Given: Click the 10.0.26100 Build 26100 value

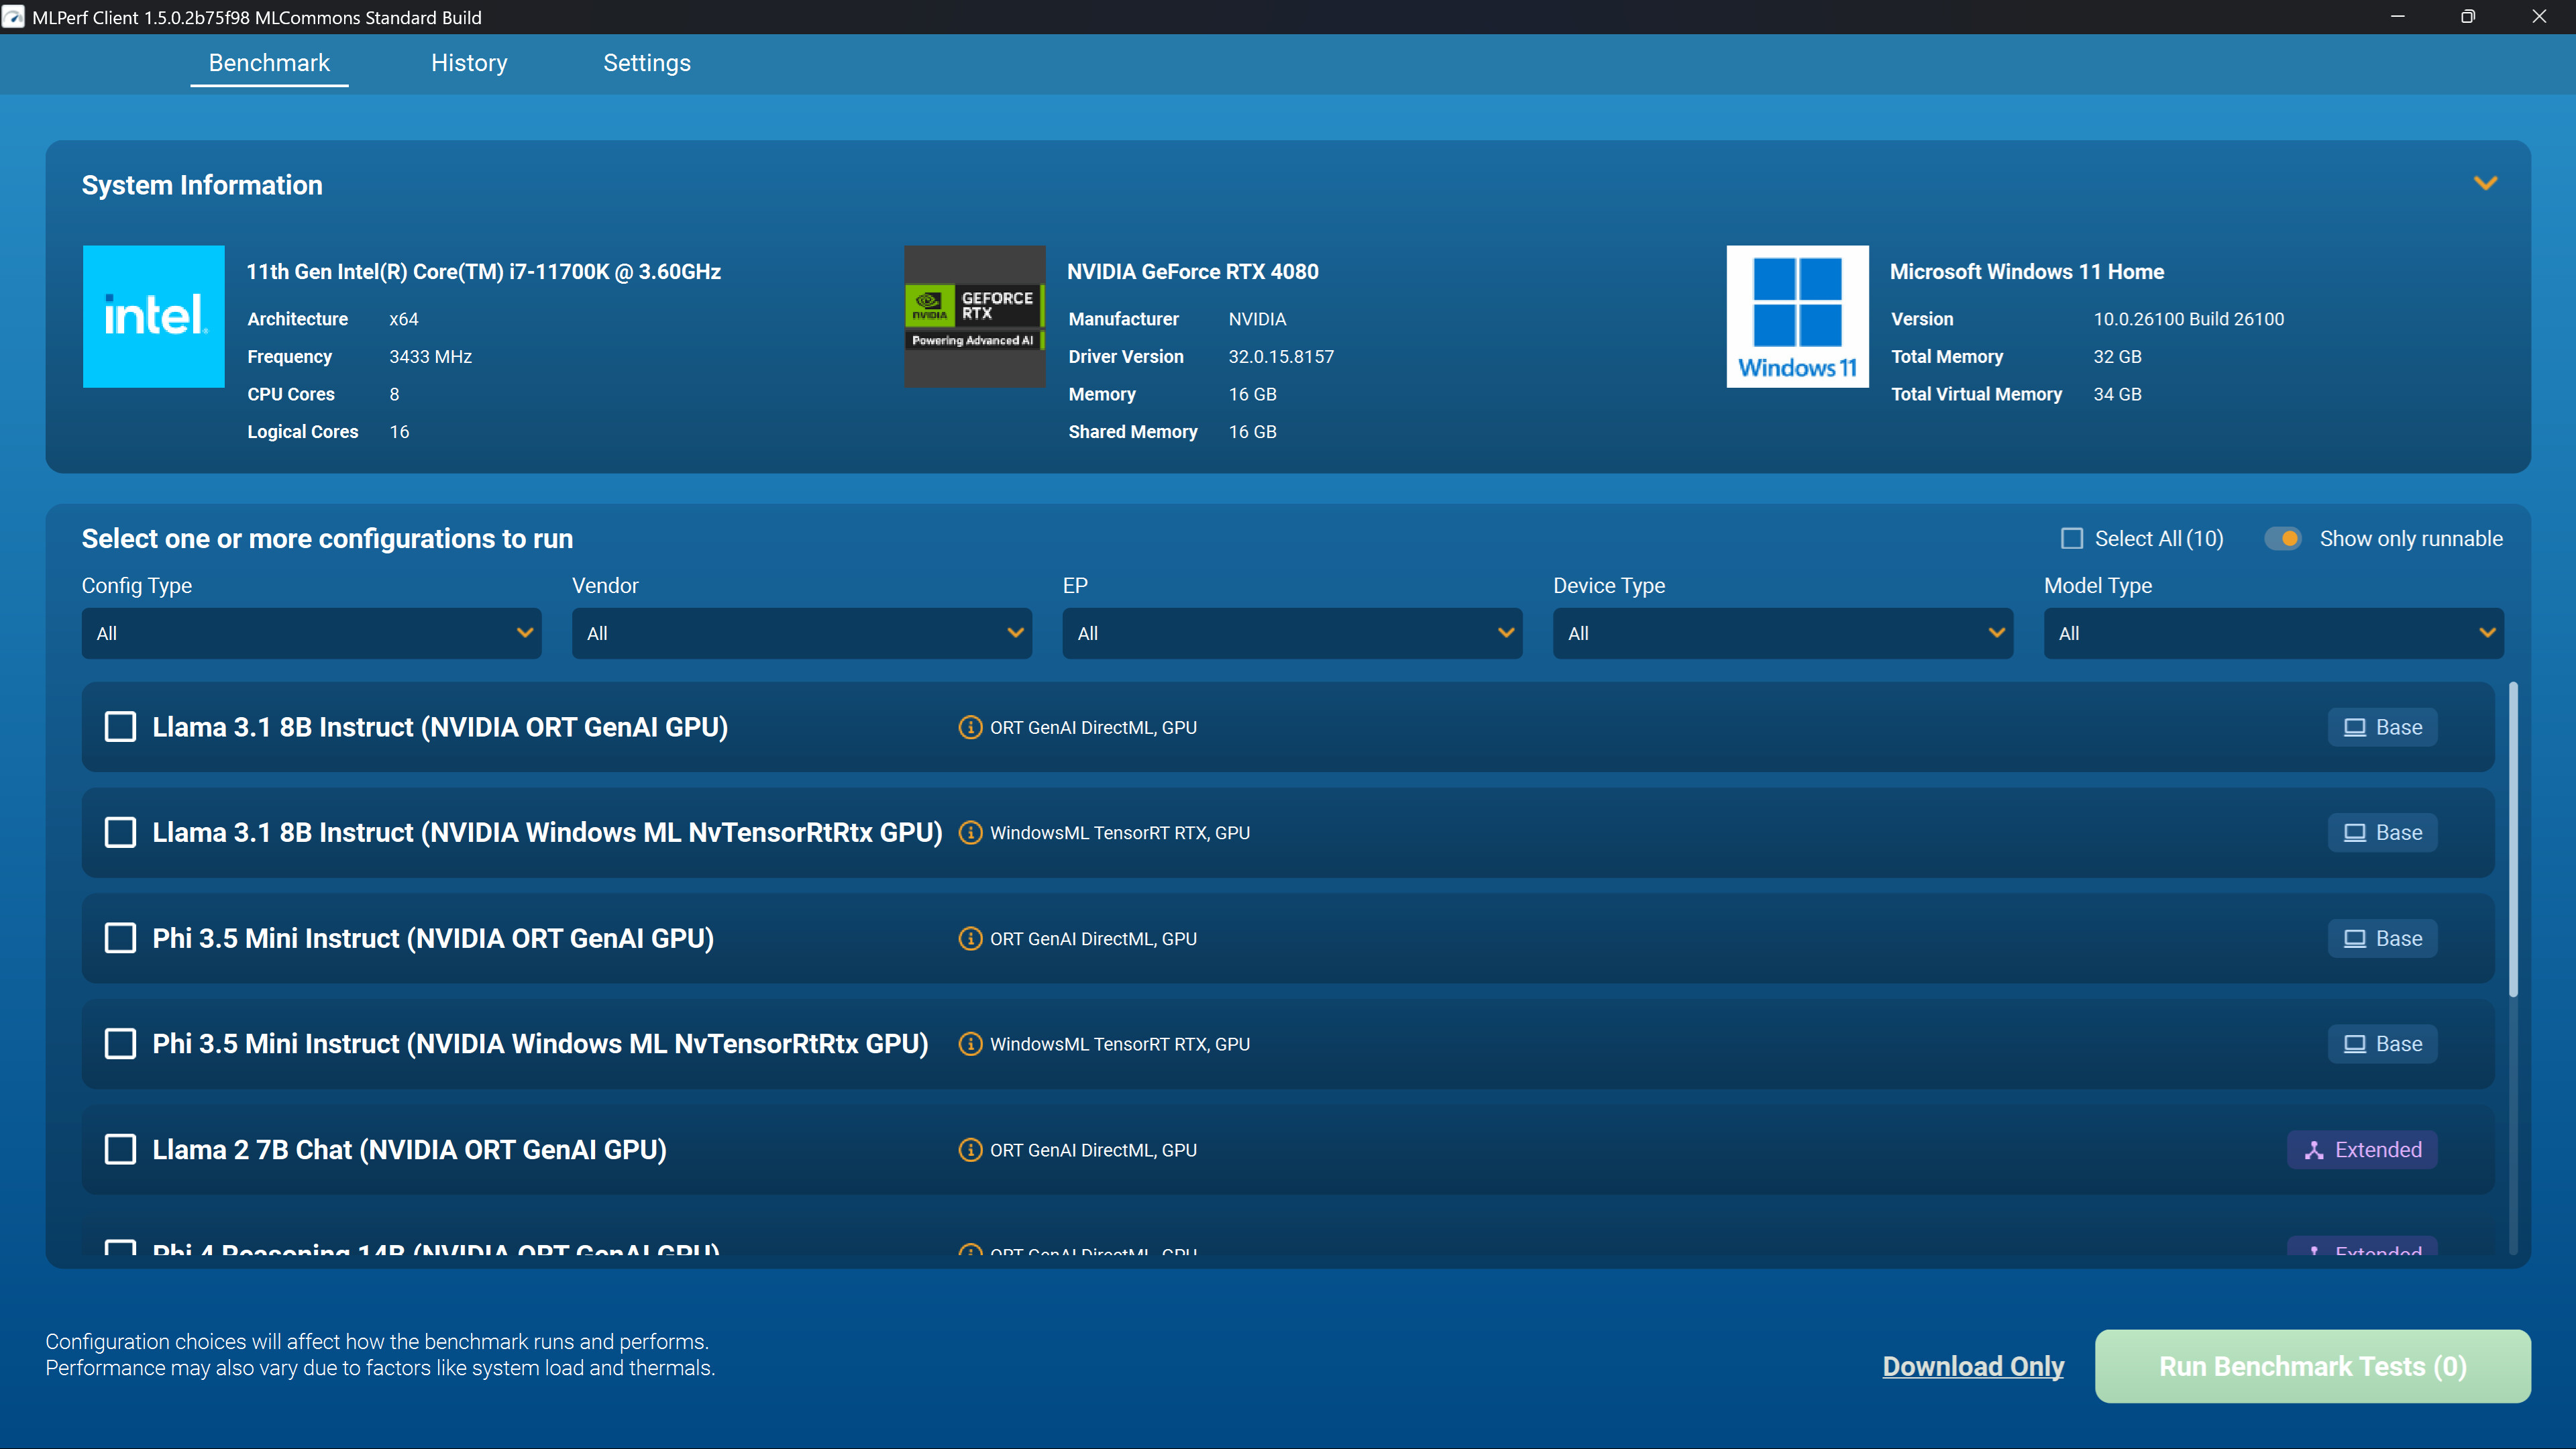Looking at the screenshot, I should point(2189,319).
